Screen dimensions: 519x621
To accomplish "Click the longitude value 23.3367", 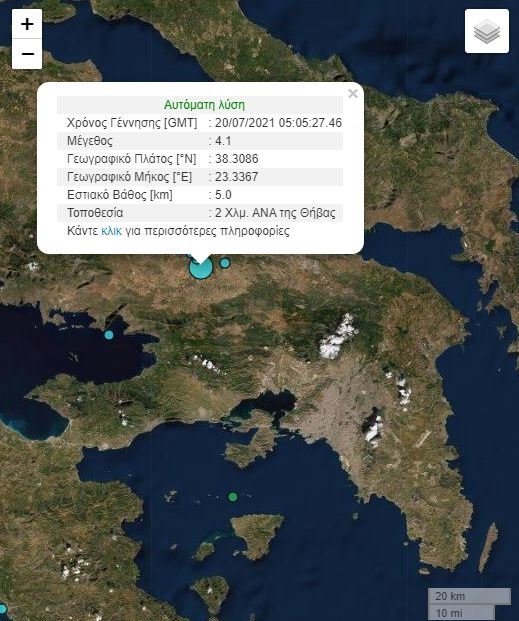I will [237, 177].
